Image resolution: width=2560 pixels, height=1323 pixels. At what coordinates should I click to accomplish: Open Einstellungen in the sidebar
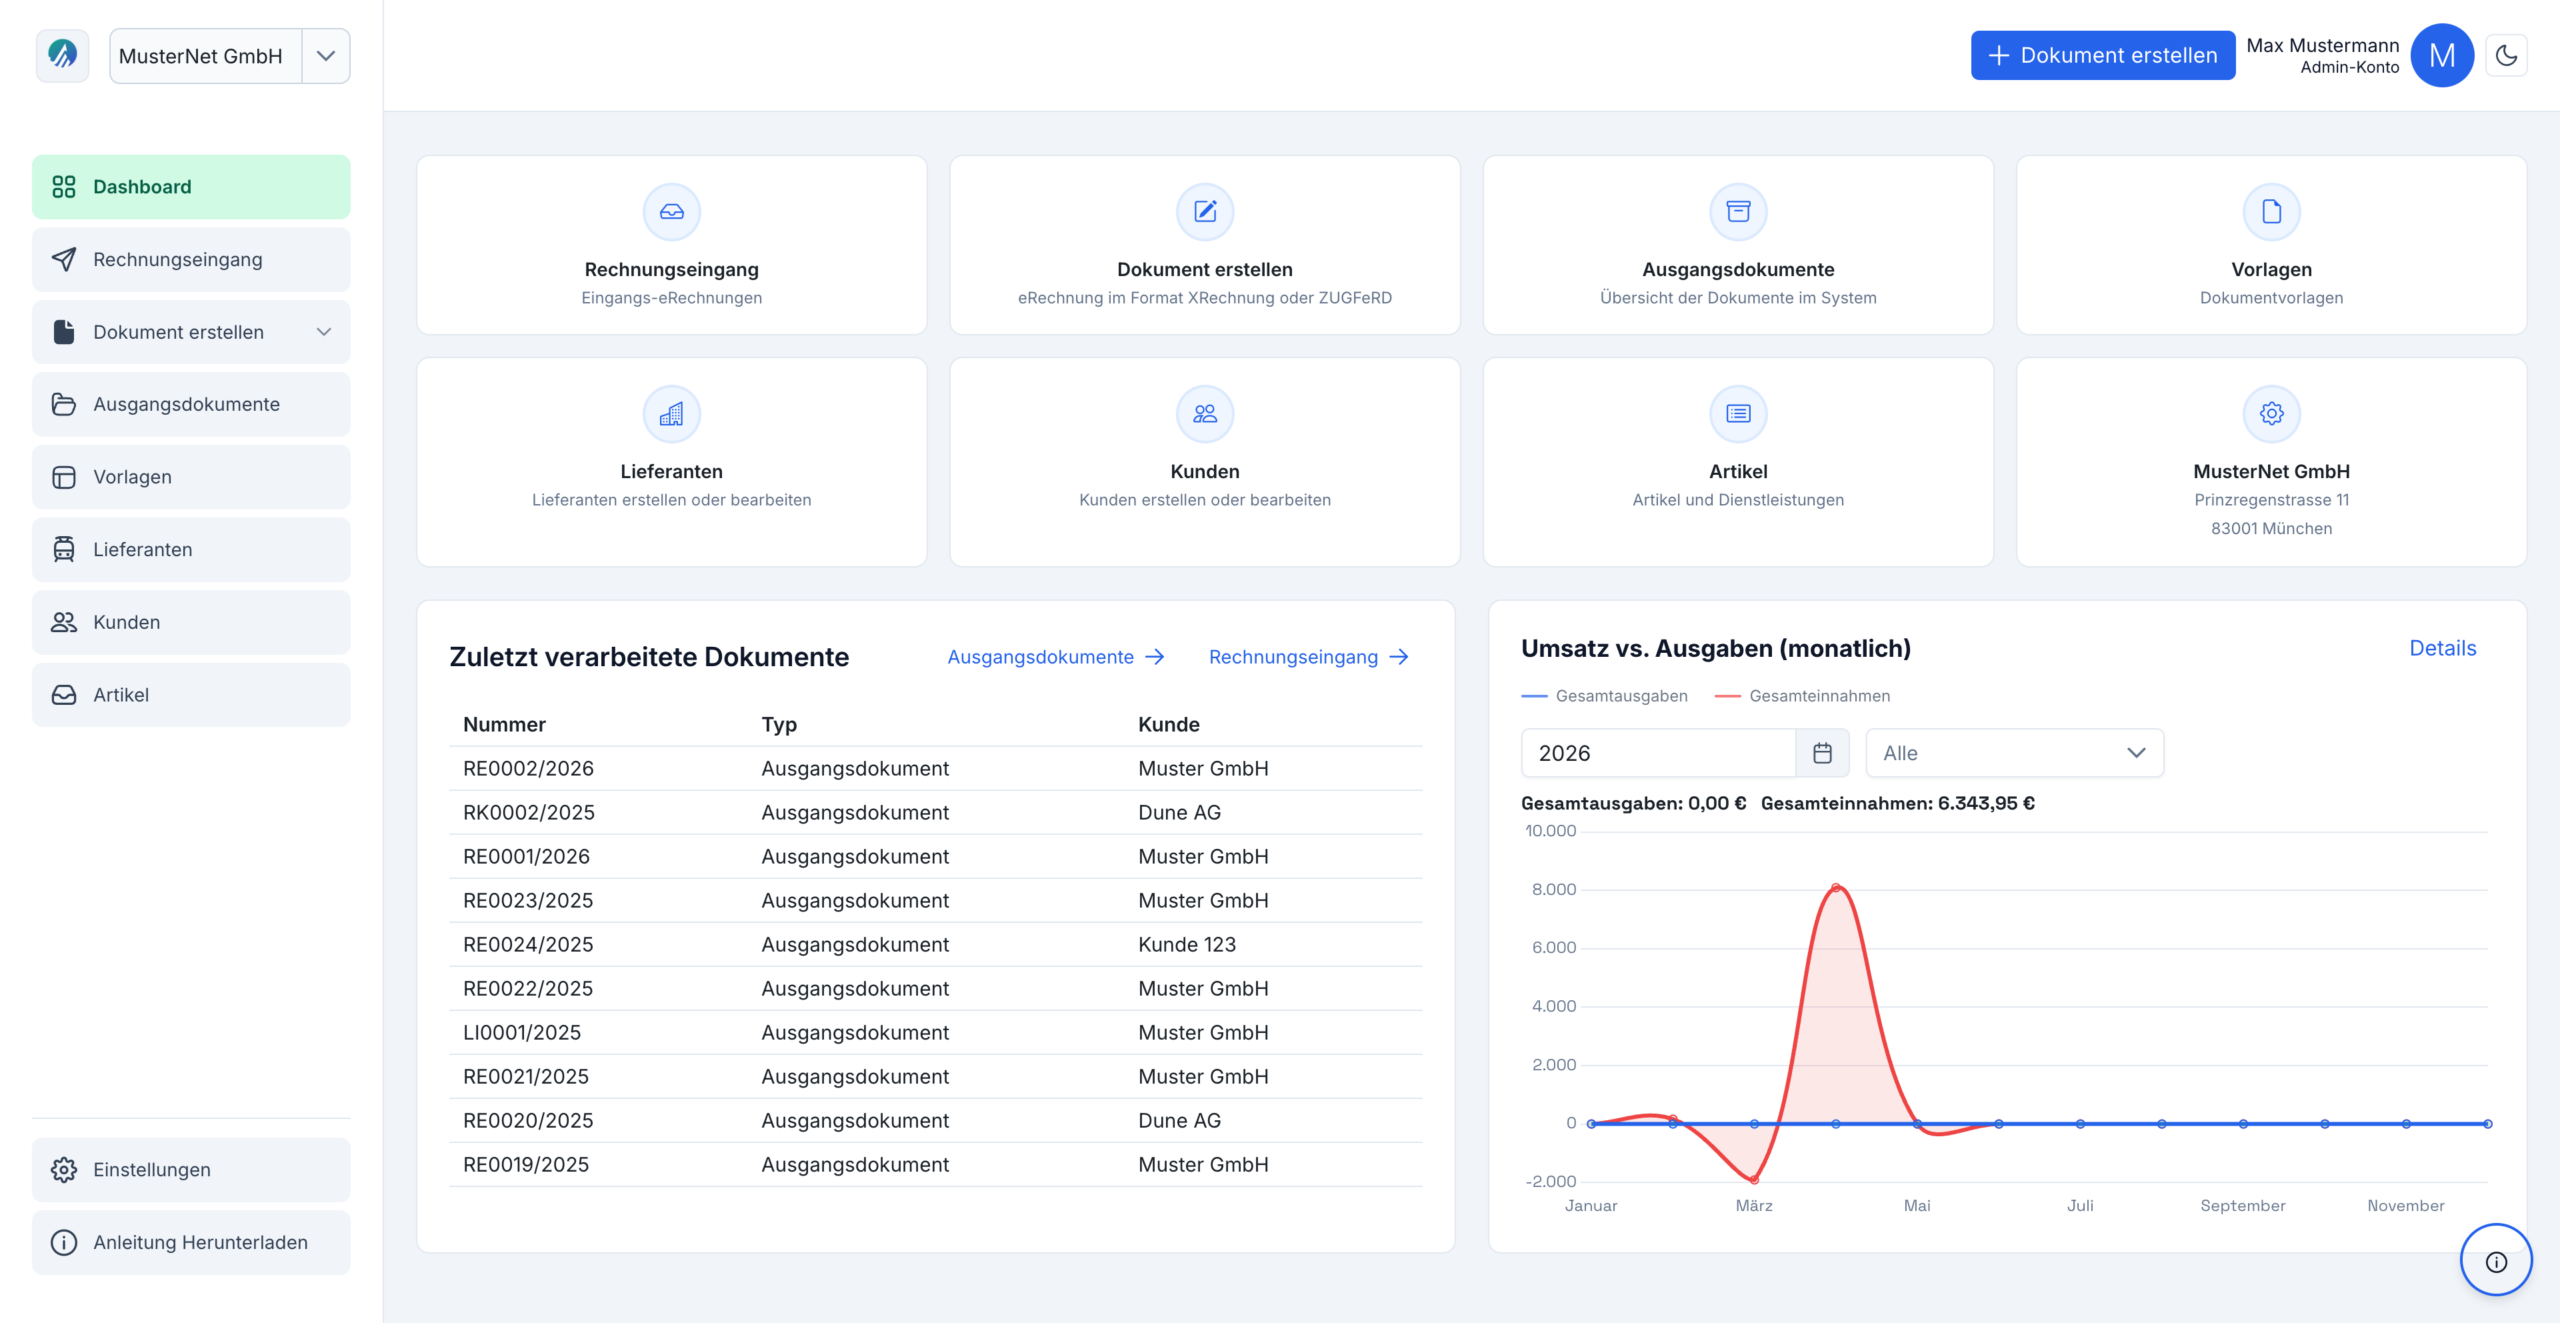[x=191, y=1169]
